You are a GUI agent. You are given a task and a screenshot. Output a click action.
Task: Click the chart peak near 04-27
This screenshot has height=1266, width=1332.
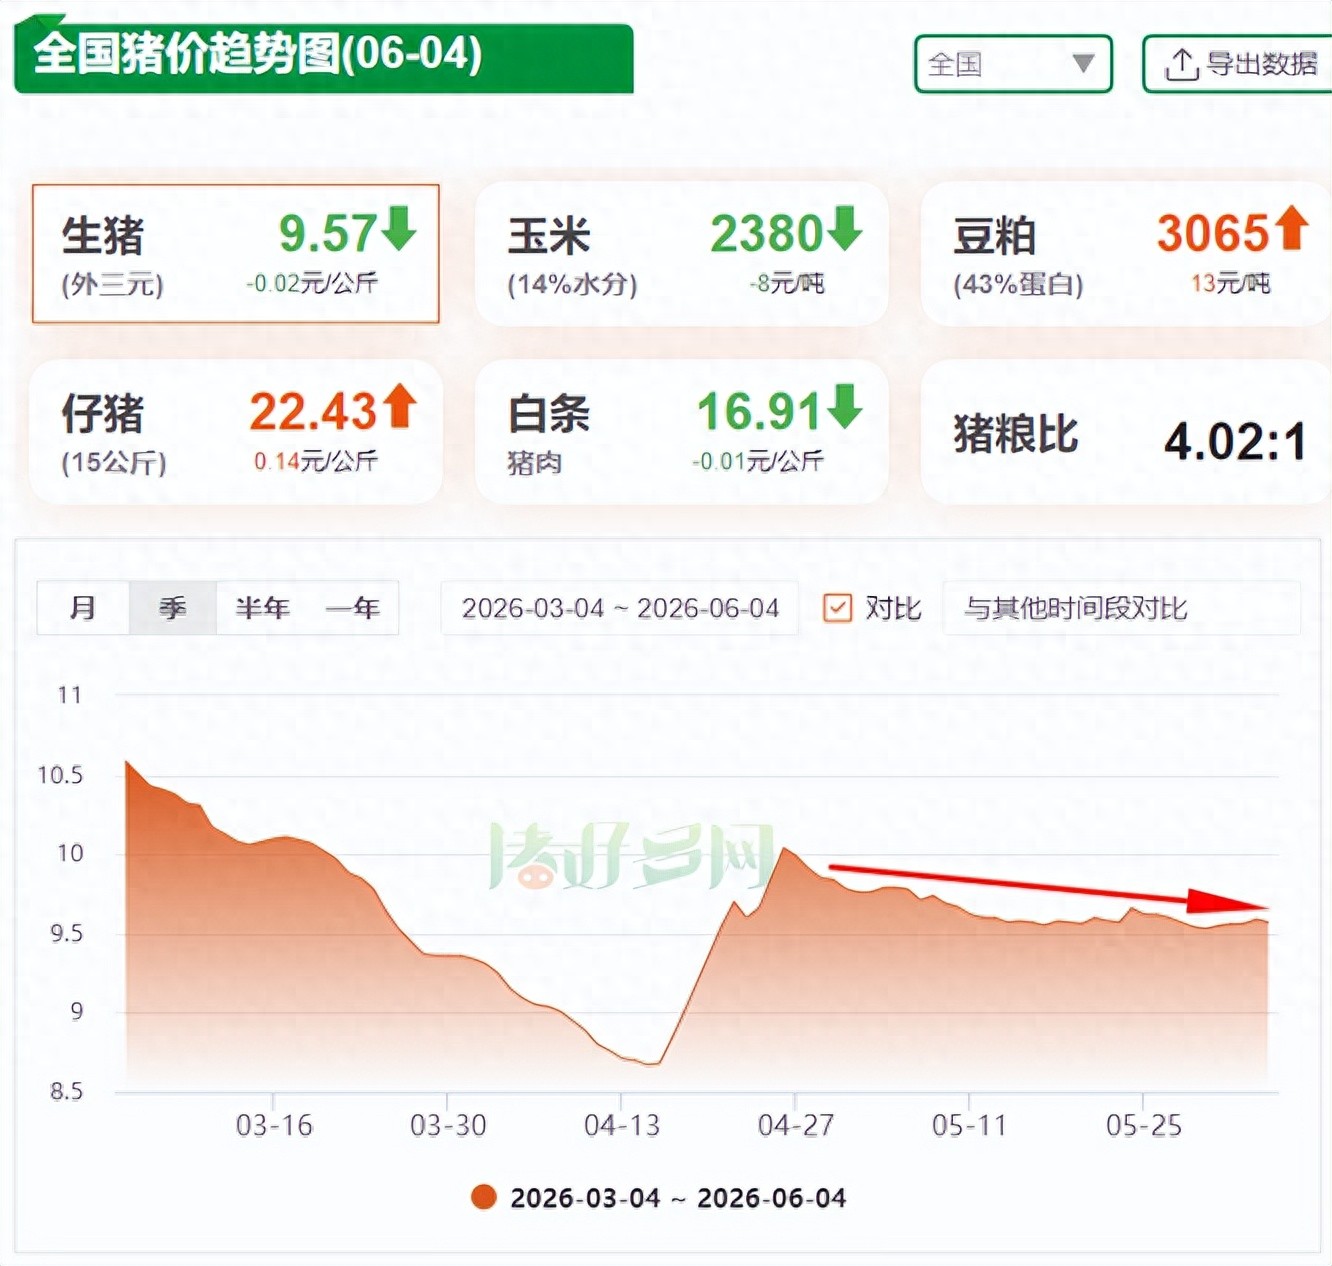(785, 848)
